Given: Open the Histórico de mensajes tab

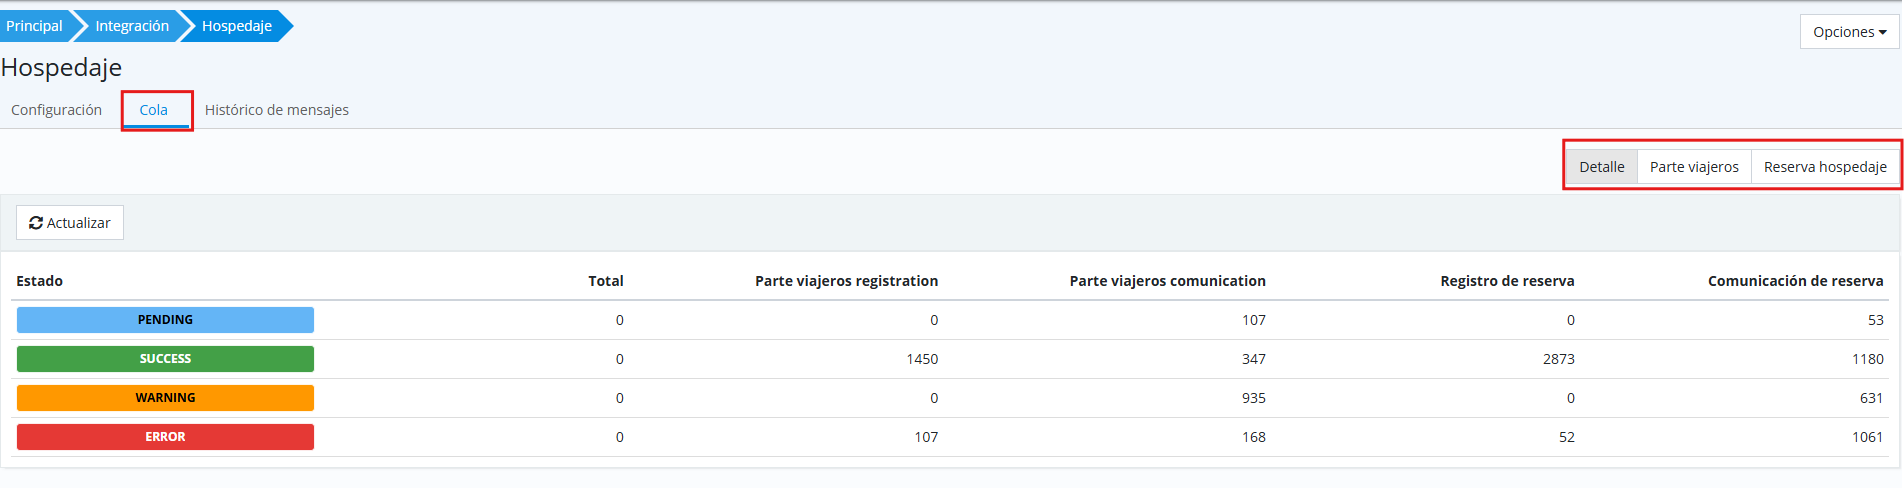Looking at the screenshot, I should [277, 110].
